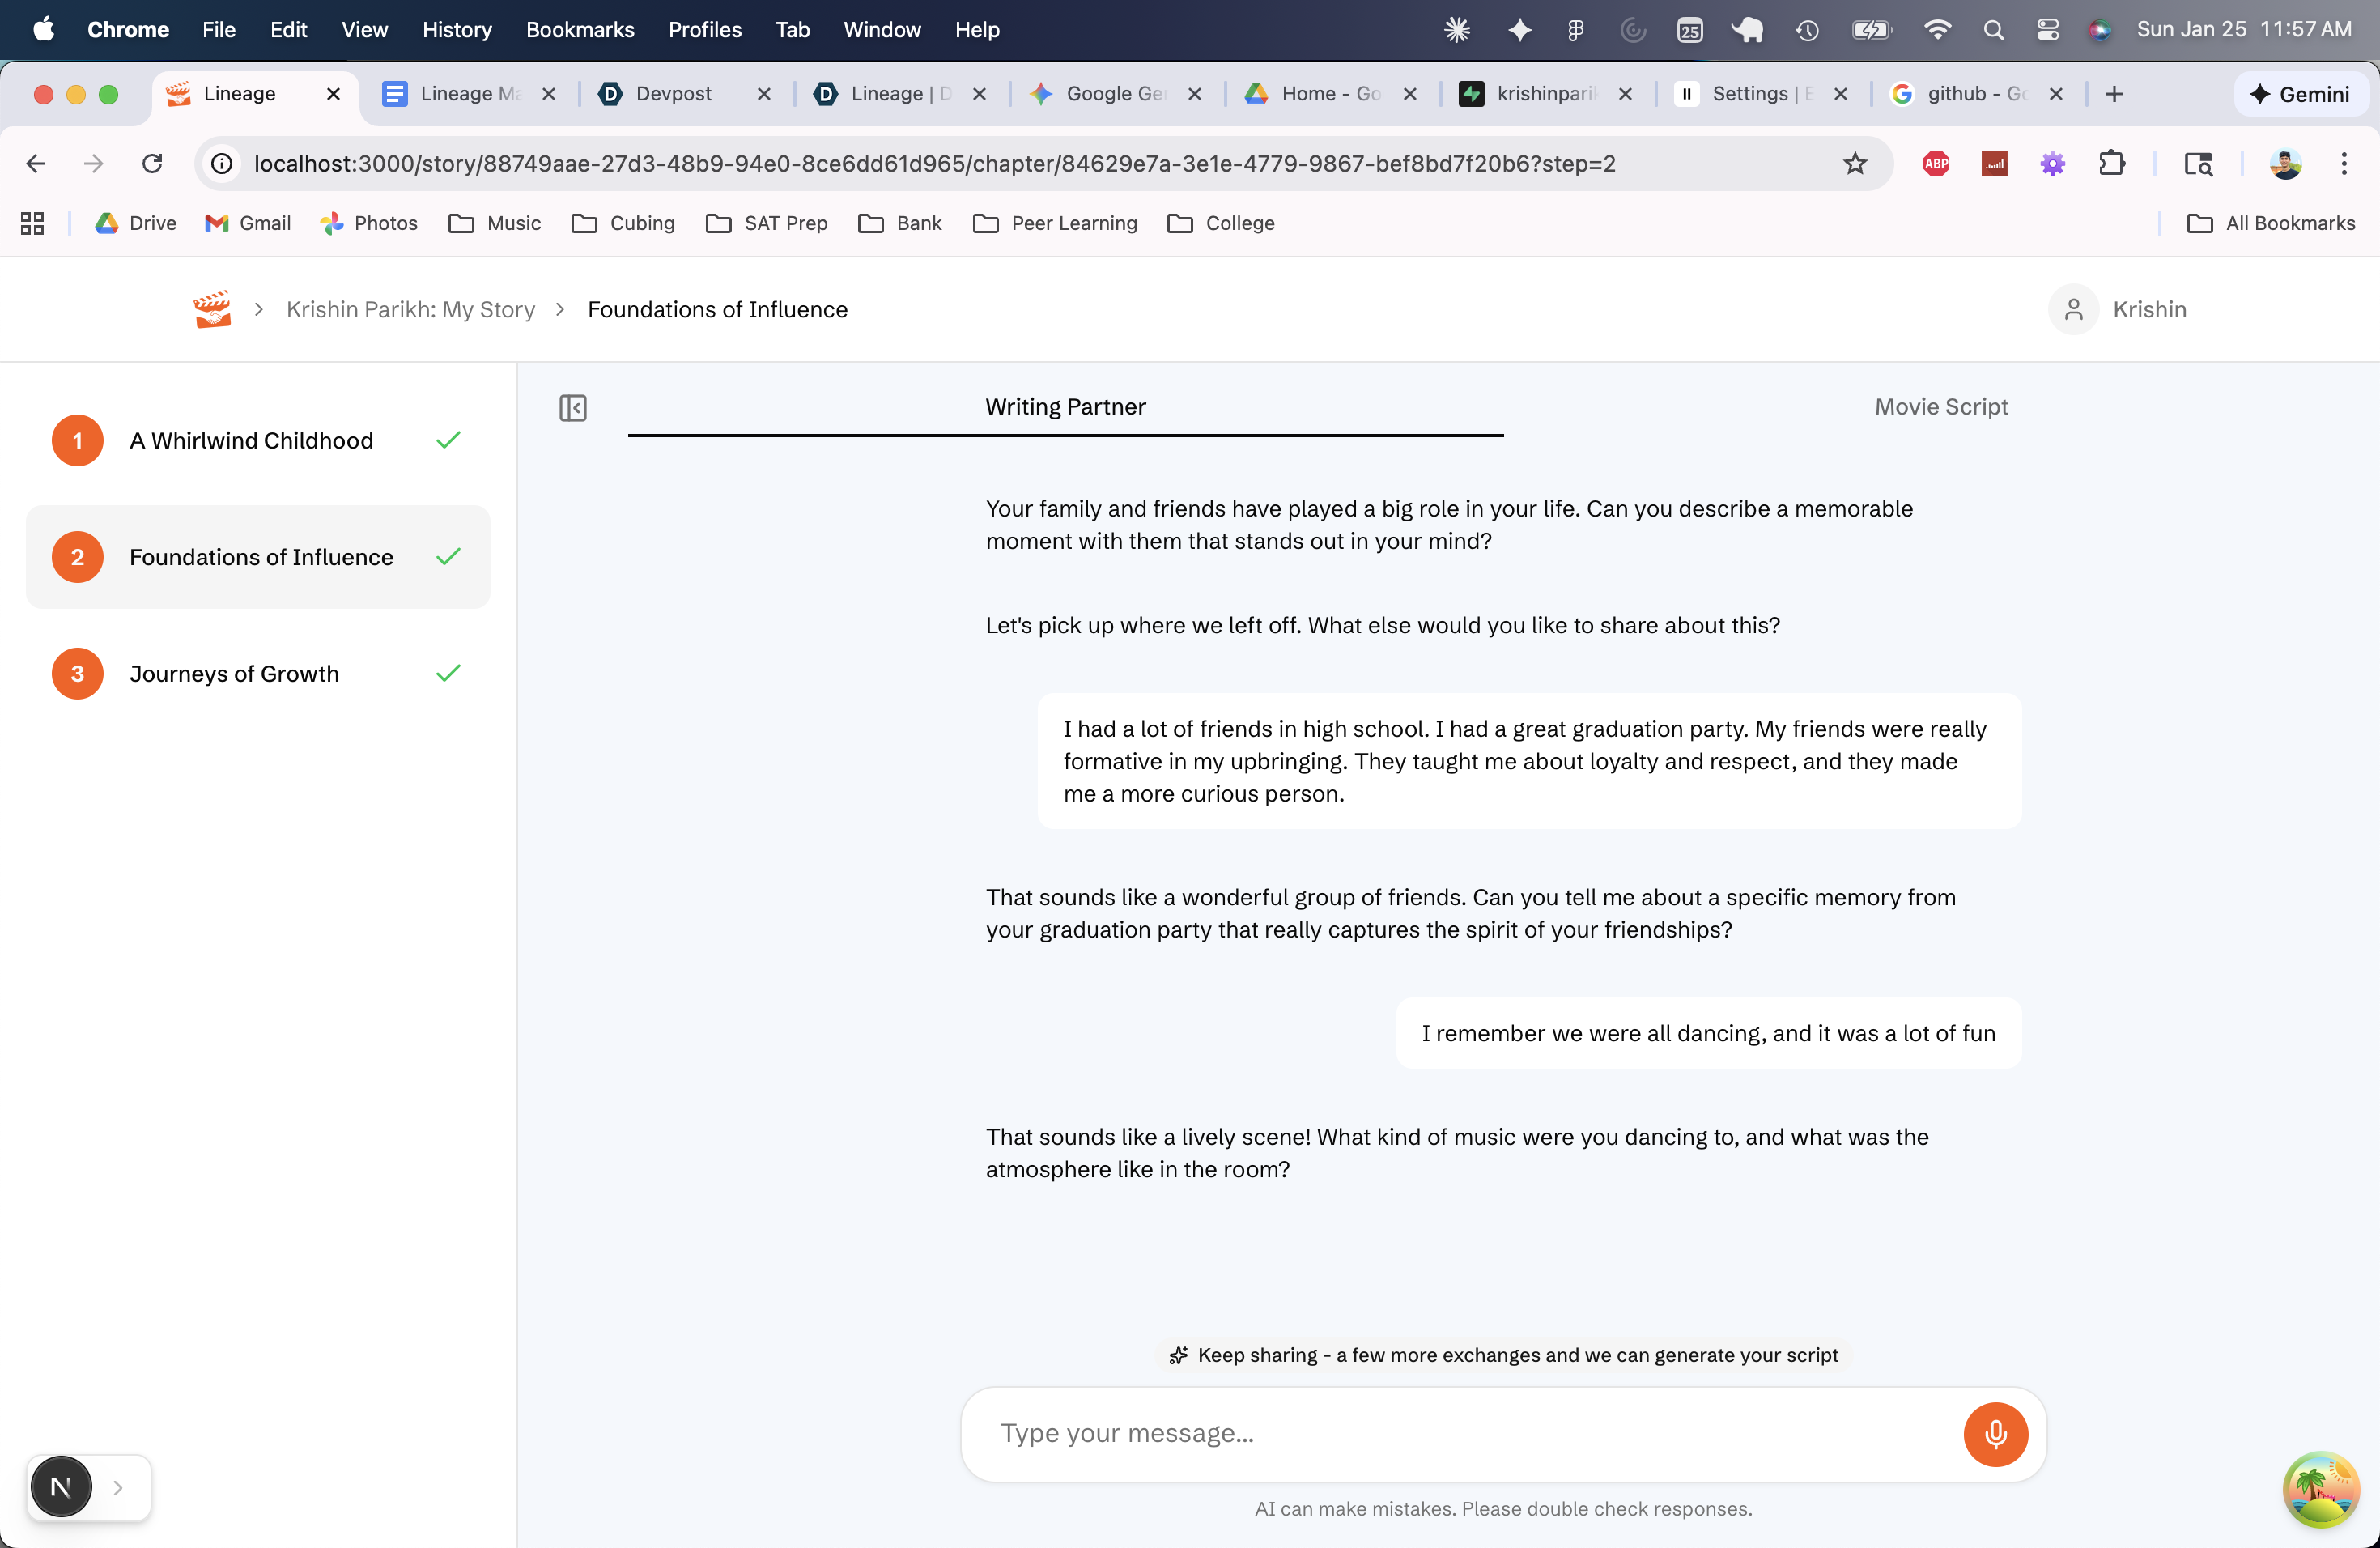Switch to the Movie Script tab
This screenshot has width=2380, height=1548.
1940,406
